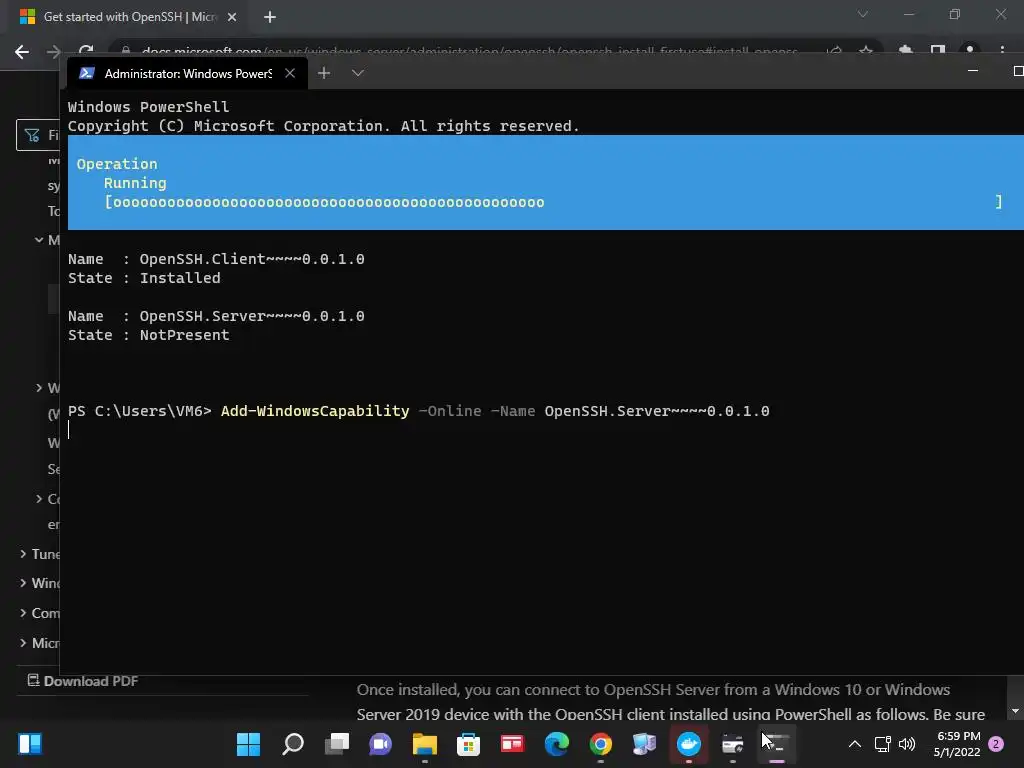Viewport: 1024px width, 768px height.
Task: Select the Get started with OpenSSH tab
Action: pyautogui.click(x=129, y=17)
